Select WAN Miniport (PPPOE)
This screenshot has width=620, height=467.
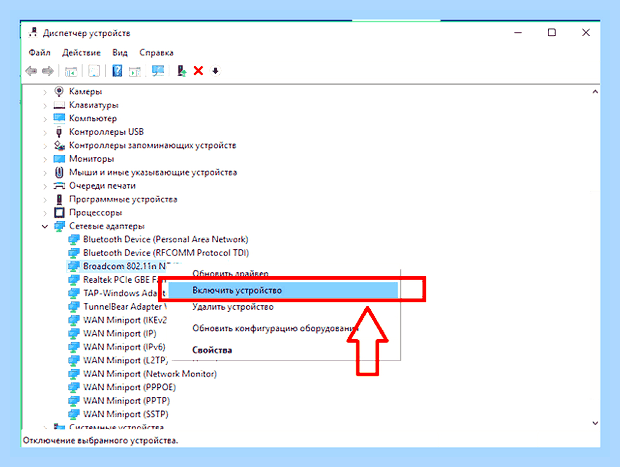coord(129,387)
